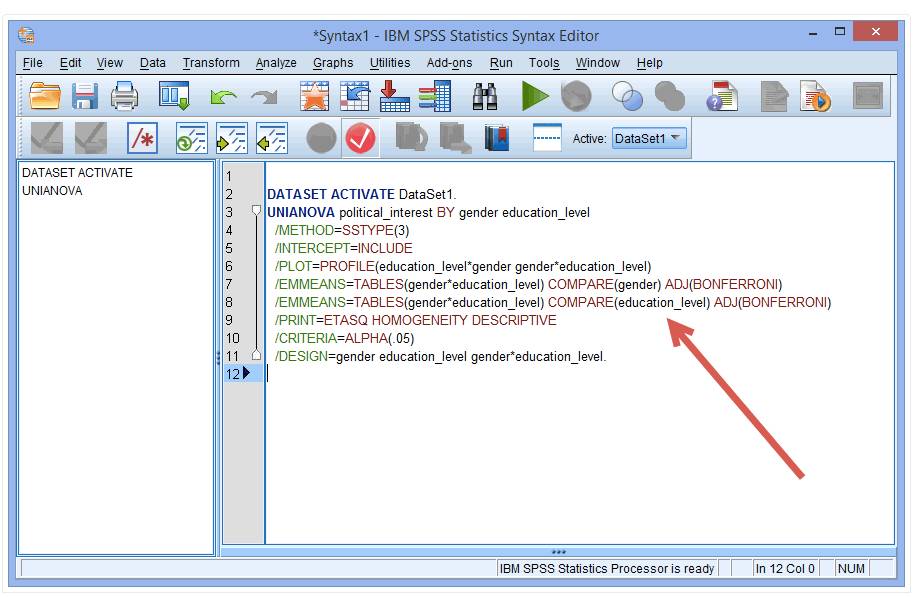919x597 pixels.
Task: Click the /PRINT=ETASQ HOMOGENEITY DESCRIPTIVE line
Action: coord(416,320)
